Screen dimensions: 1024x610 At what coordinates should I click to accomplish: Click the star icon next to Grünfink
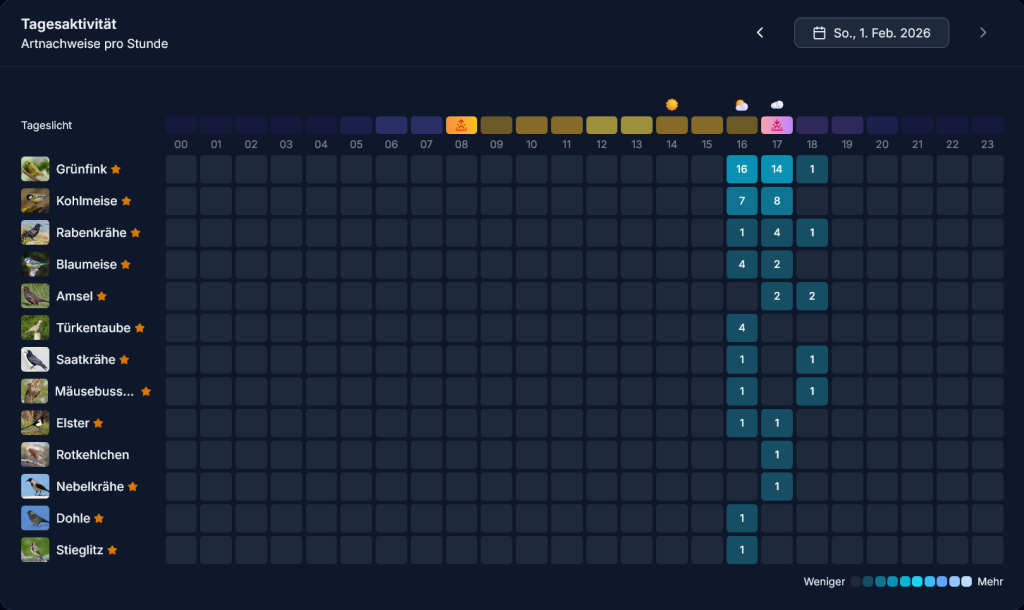click(116, 169)
